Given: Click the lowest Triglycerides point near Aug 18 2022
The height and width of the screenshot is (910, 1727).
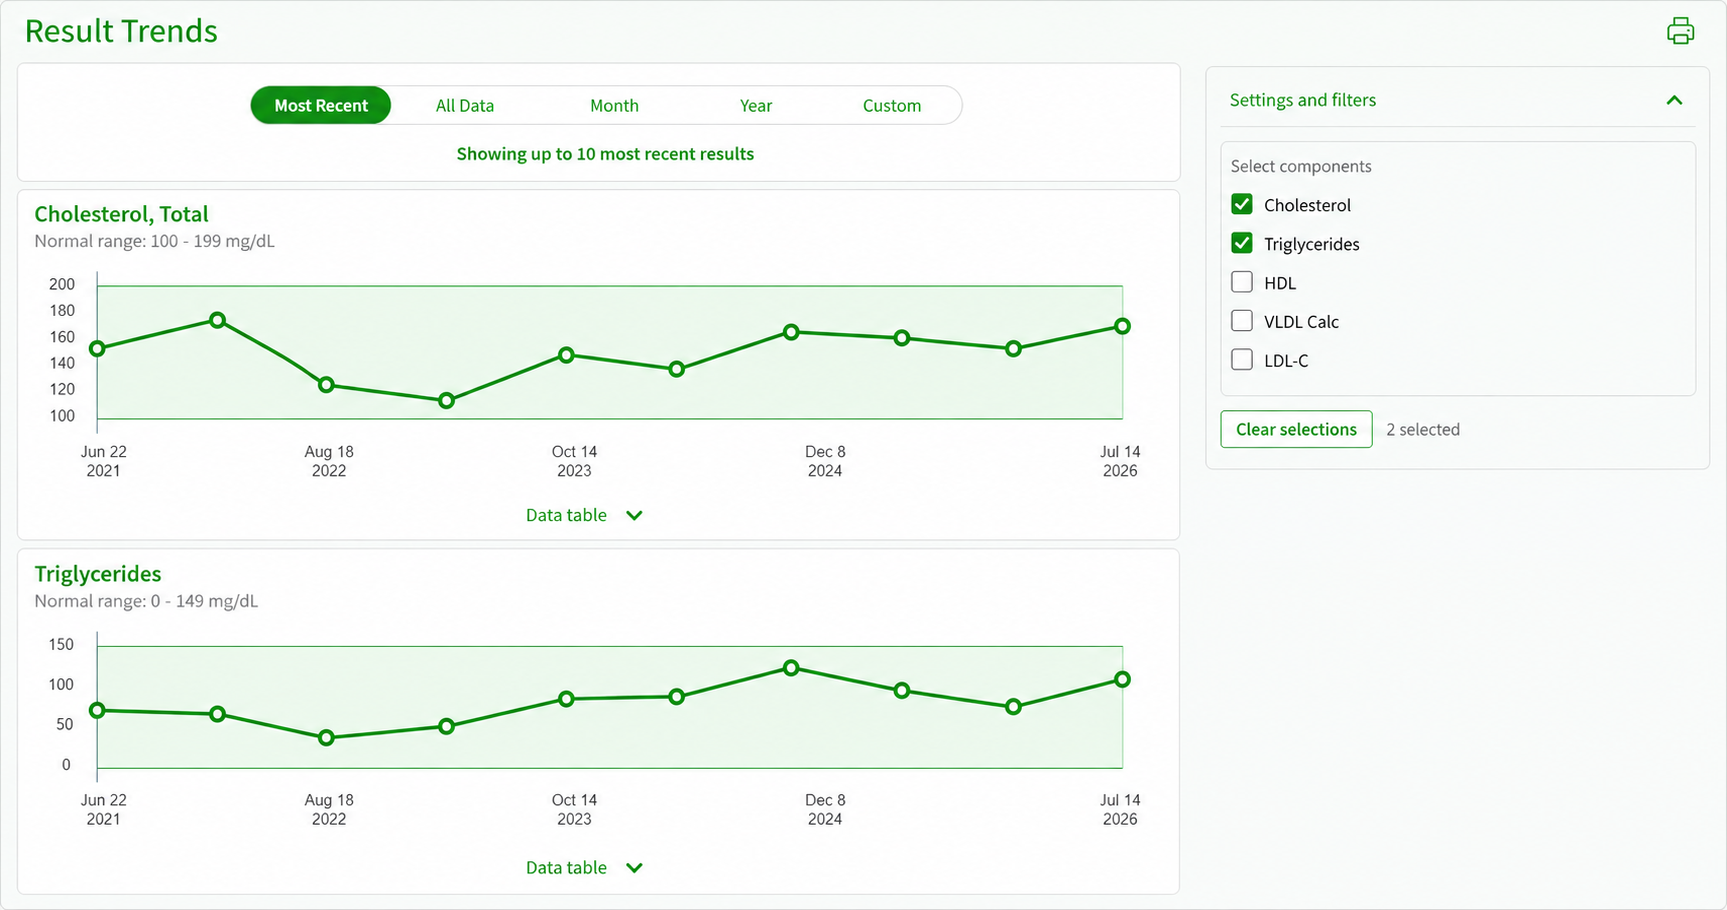Looking at the screenshot, I should (x=326, y=738).
